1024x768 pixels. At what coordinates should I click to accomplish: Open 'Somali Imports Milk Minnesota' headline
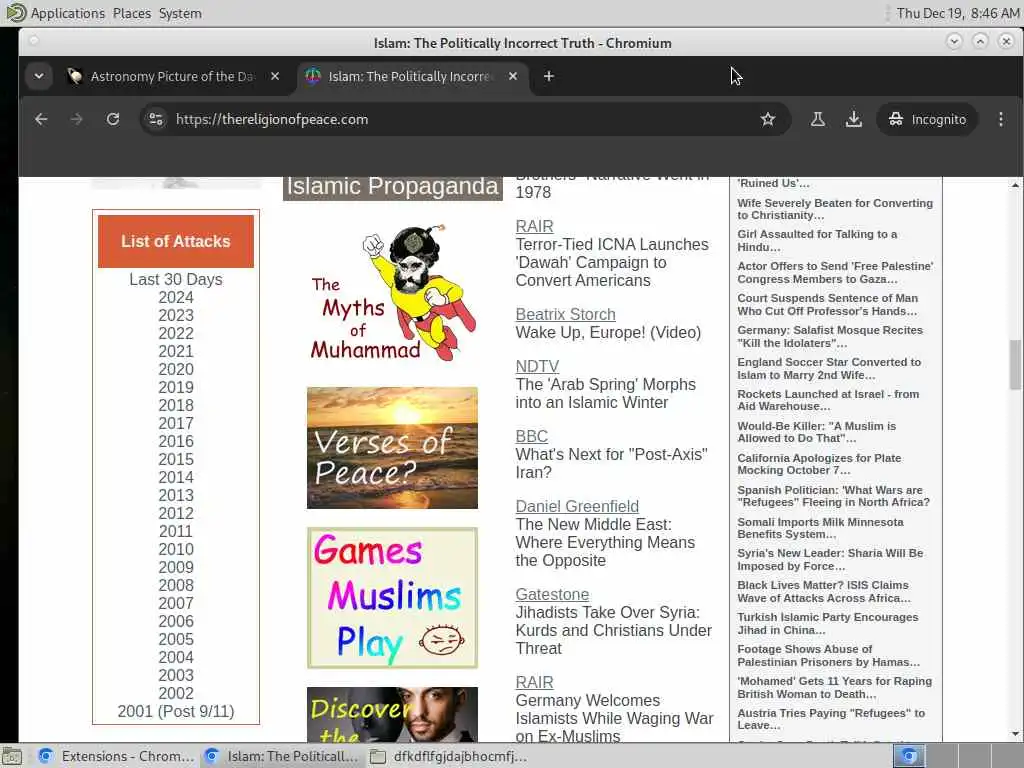(820, 528)
